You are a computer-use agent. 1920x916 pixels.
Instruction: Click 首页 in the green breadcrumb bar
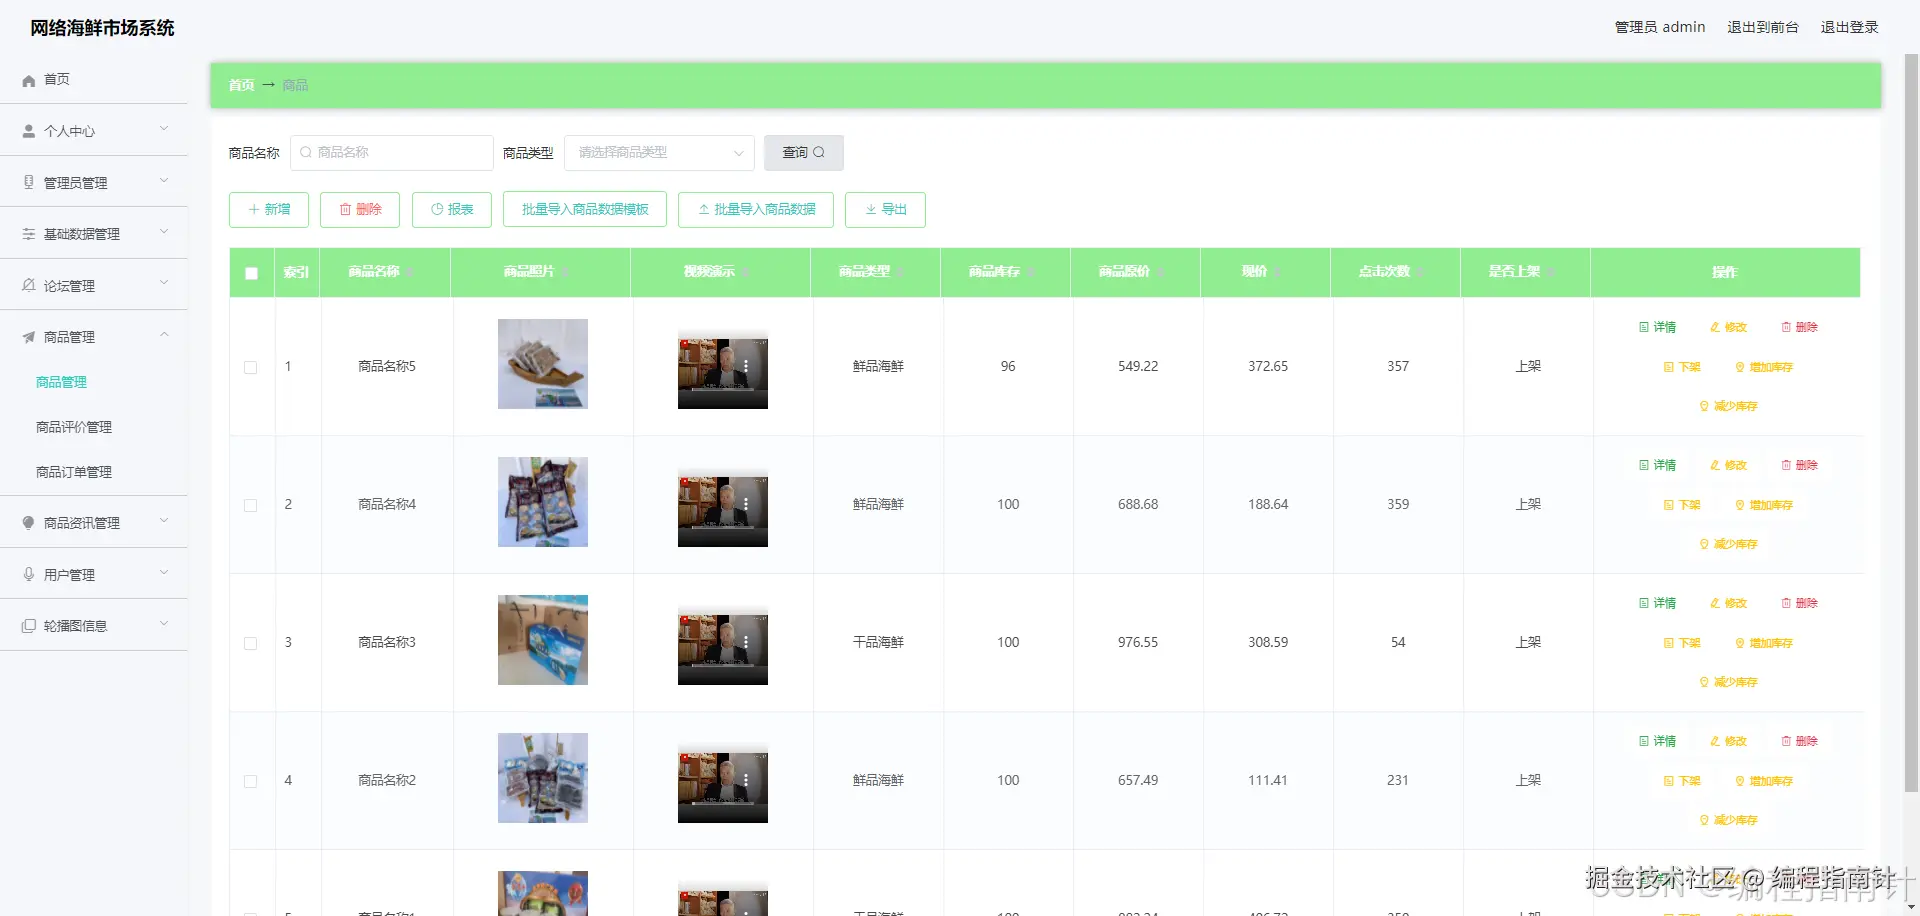tap(241, 85)
